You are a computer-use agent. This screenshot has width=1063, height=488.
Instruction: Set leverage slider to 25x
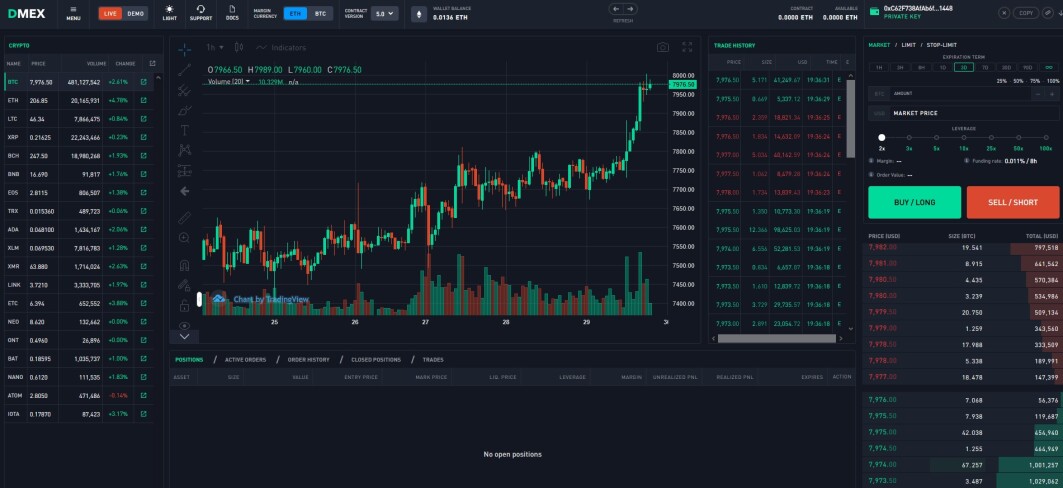coord(991,138)
